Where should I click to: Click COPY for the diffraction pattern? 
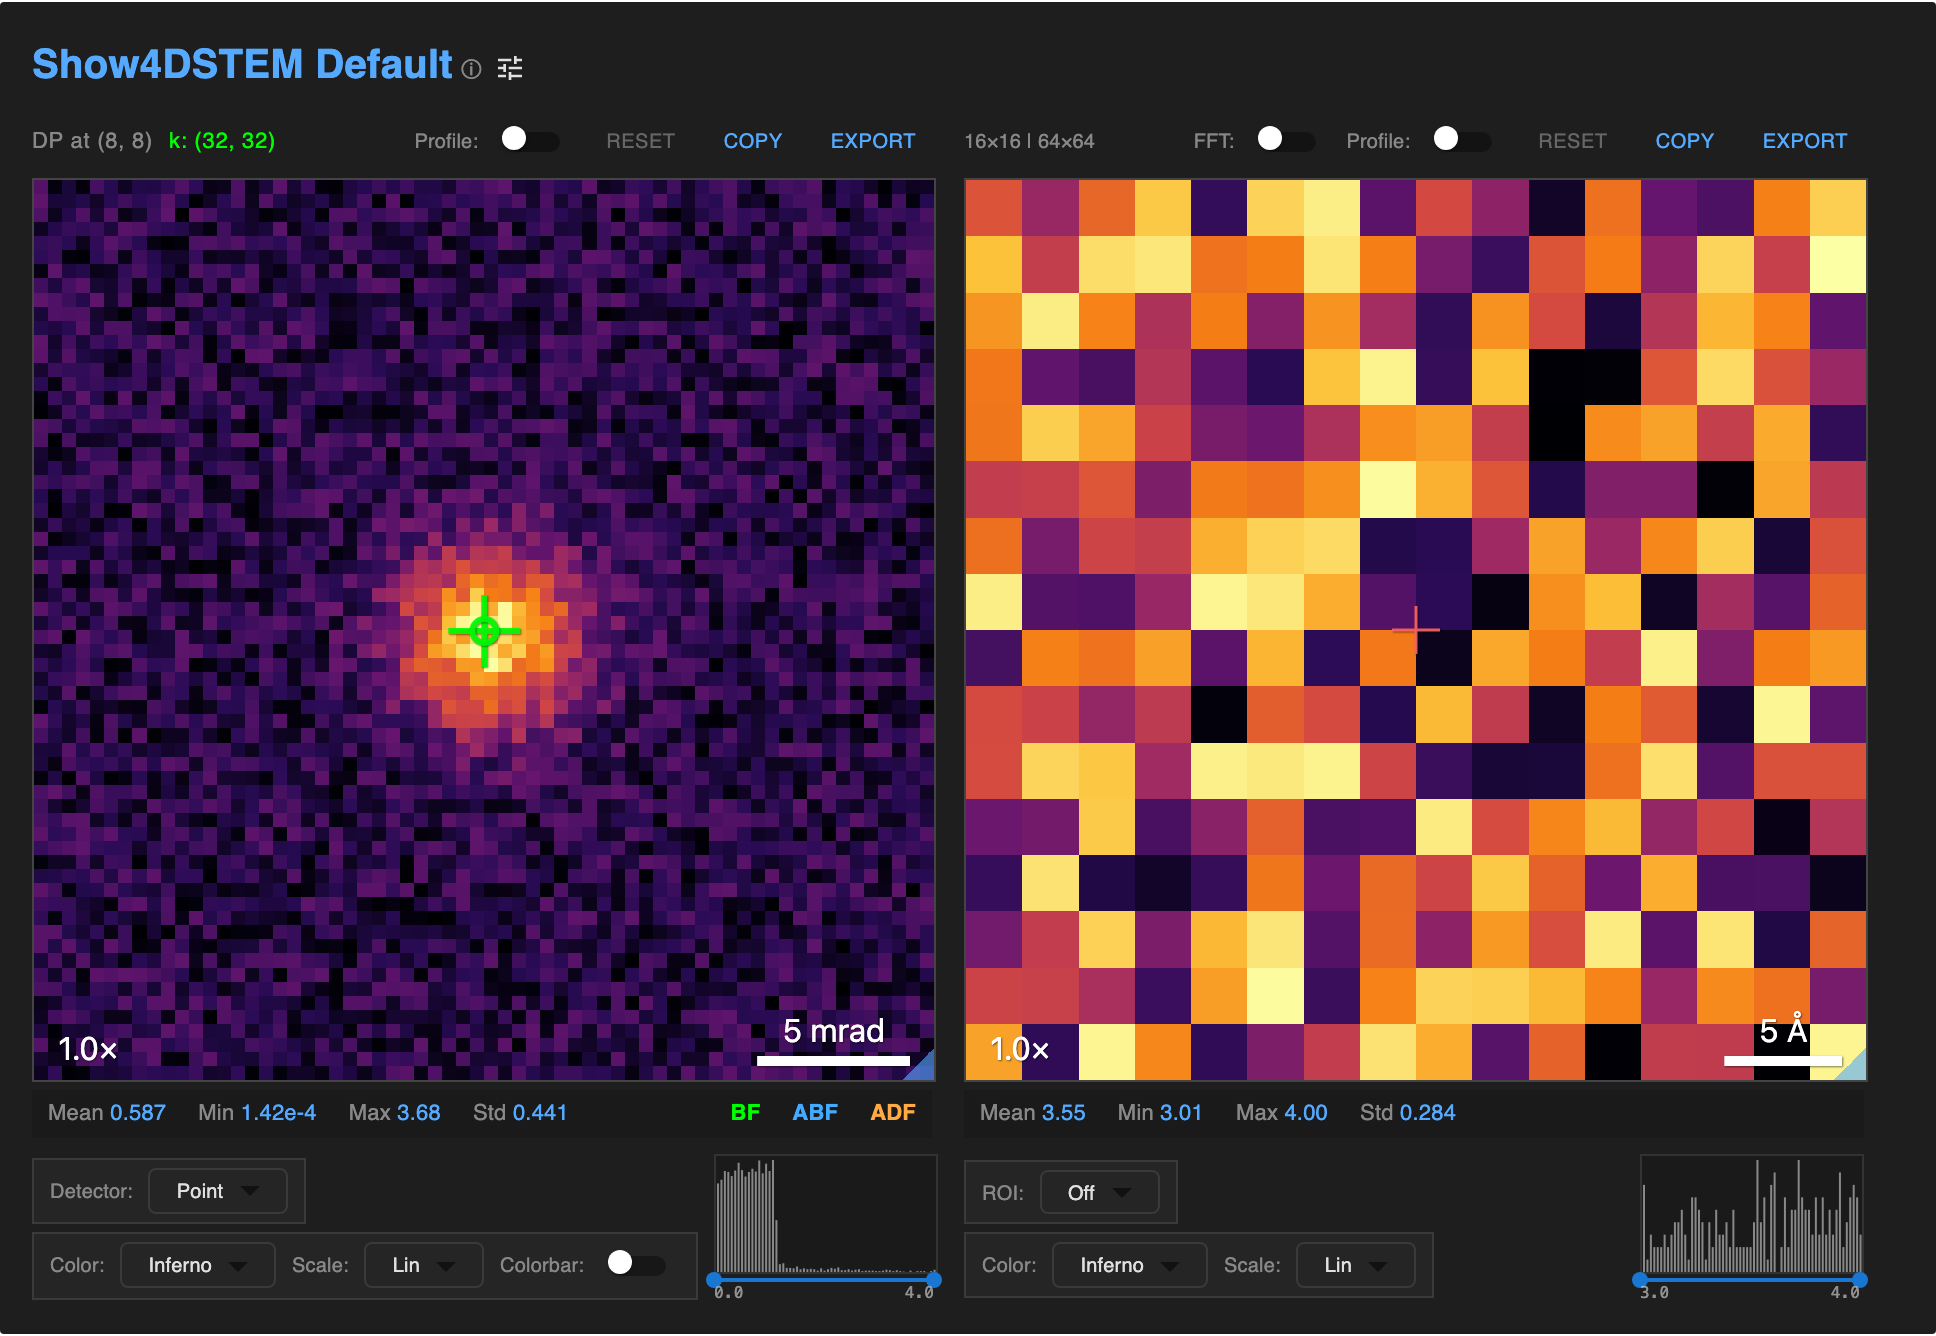[x=752, y=140]
